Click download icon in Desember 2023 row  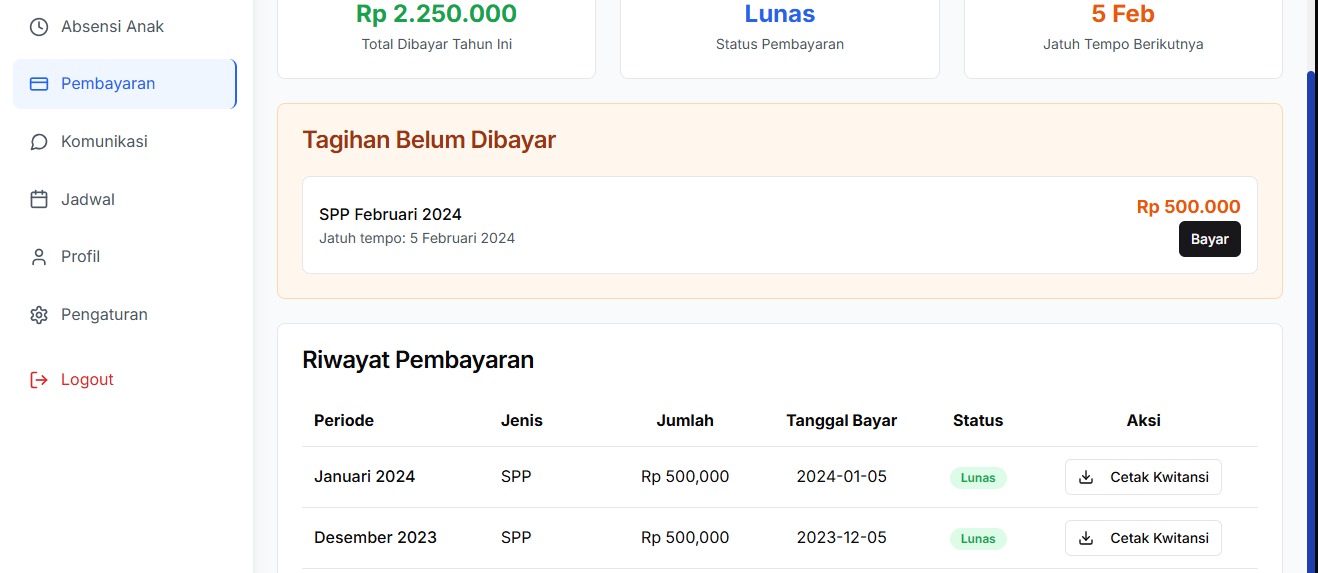[x=1086, y=539]
